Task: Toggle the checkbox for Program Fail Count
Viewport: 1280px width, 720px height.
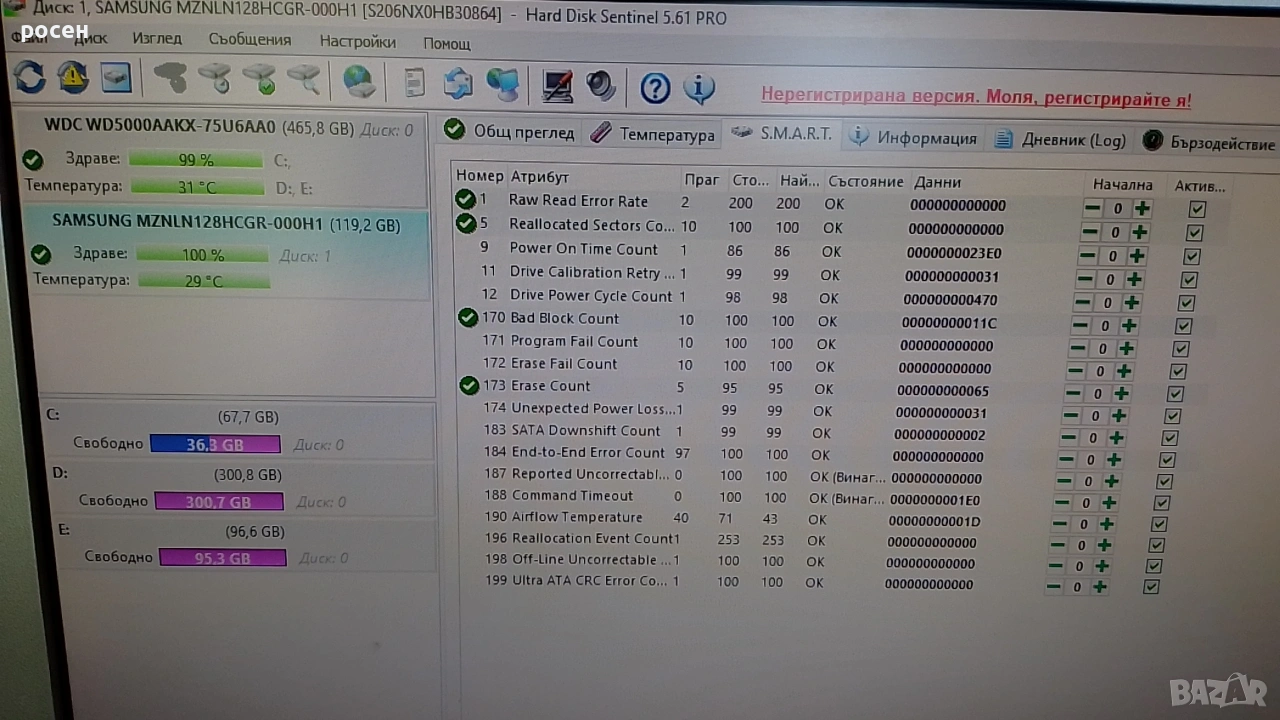Action: coord(1180,349)
